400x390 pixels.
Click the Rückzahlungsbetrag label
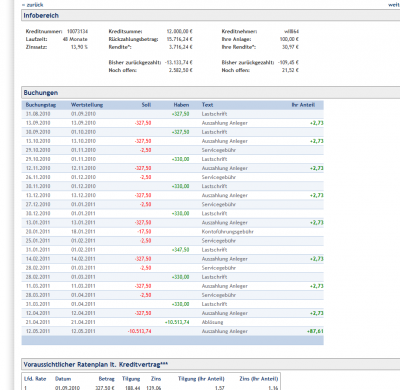coord(133,39)
